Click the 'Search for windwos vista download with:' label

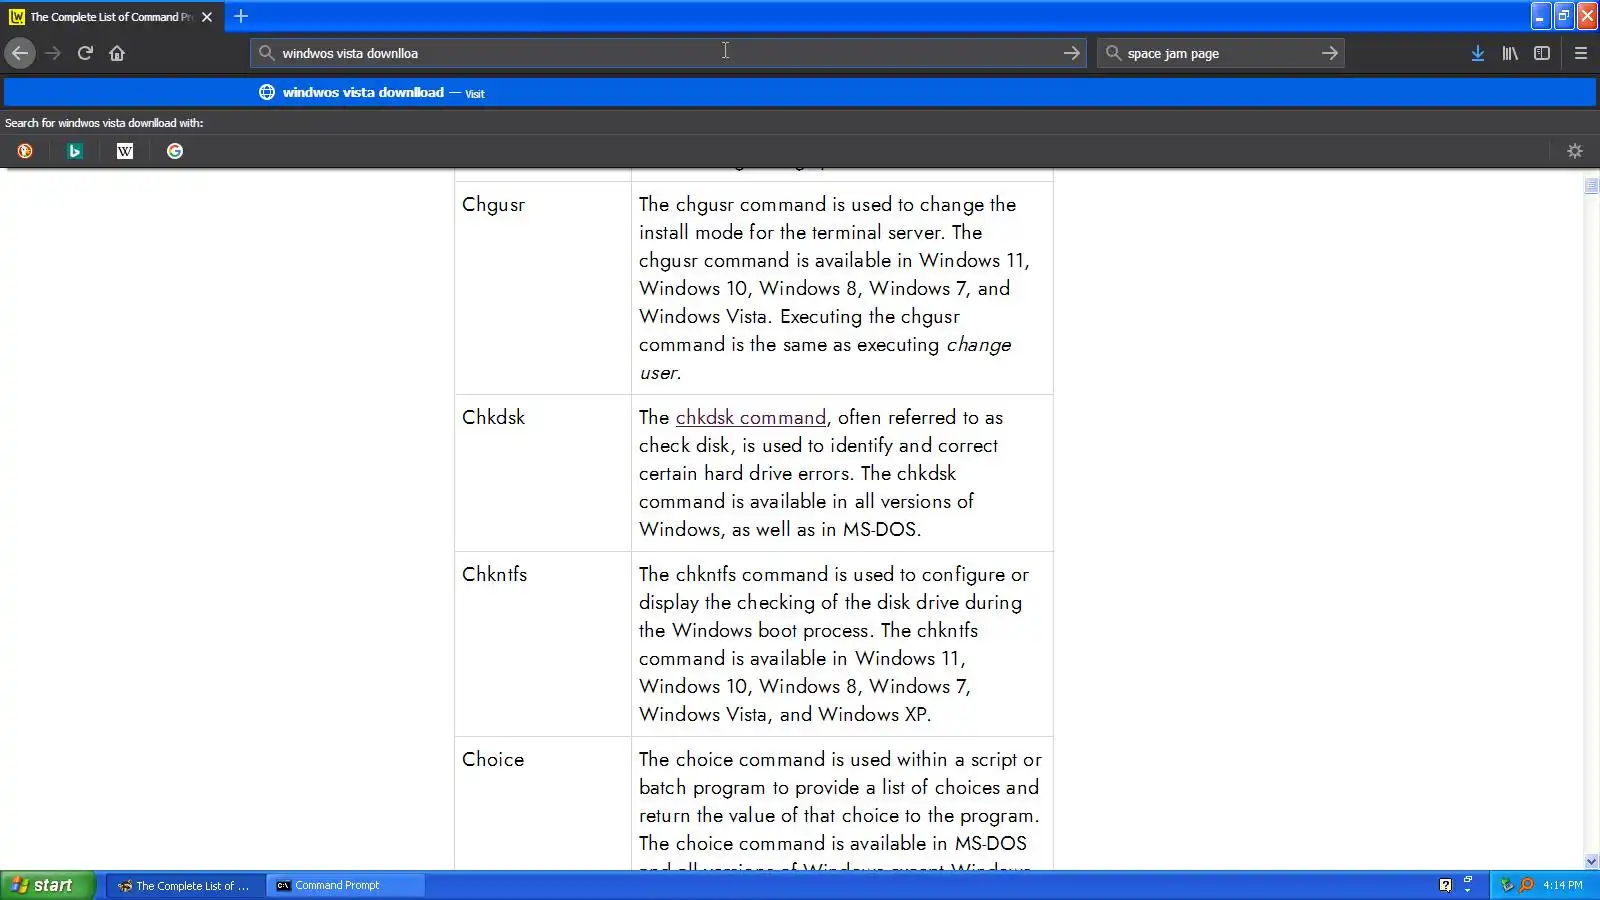pyautogui.click(x=104, y=123)
